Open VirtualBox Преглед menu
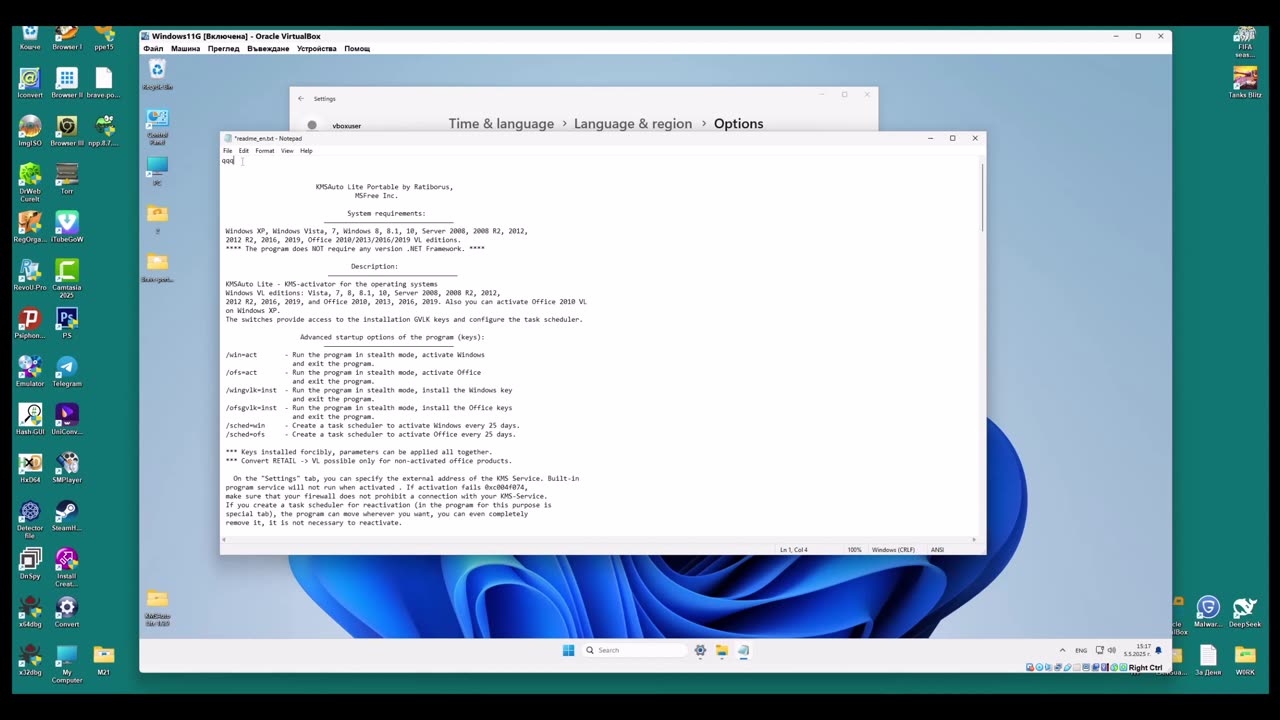The width and height of the screenshot is (1280, 720). [223, 48]
